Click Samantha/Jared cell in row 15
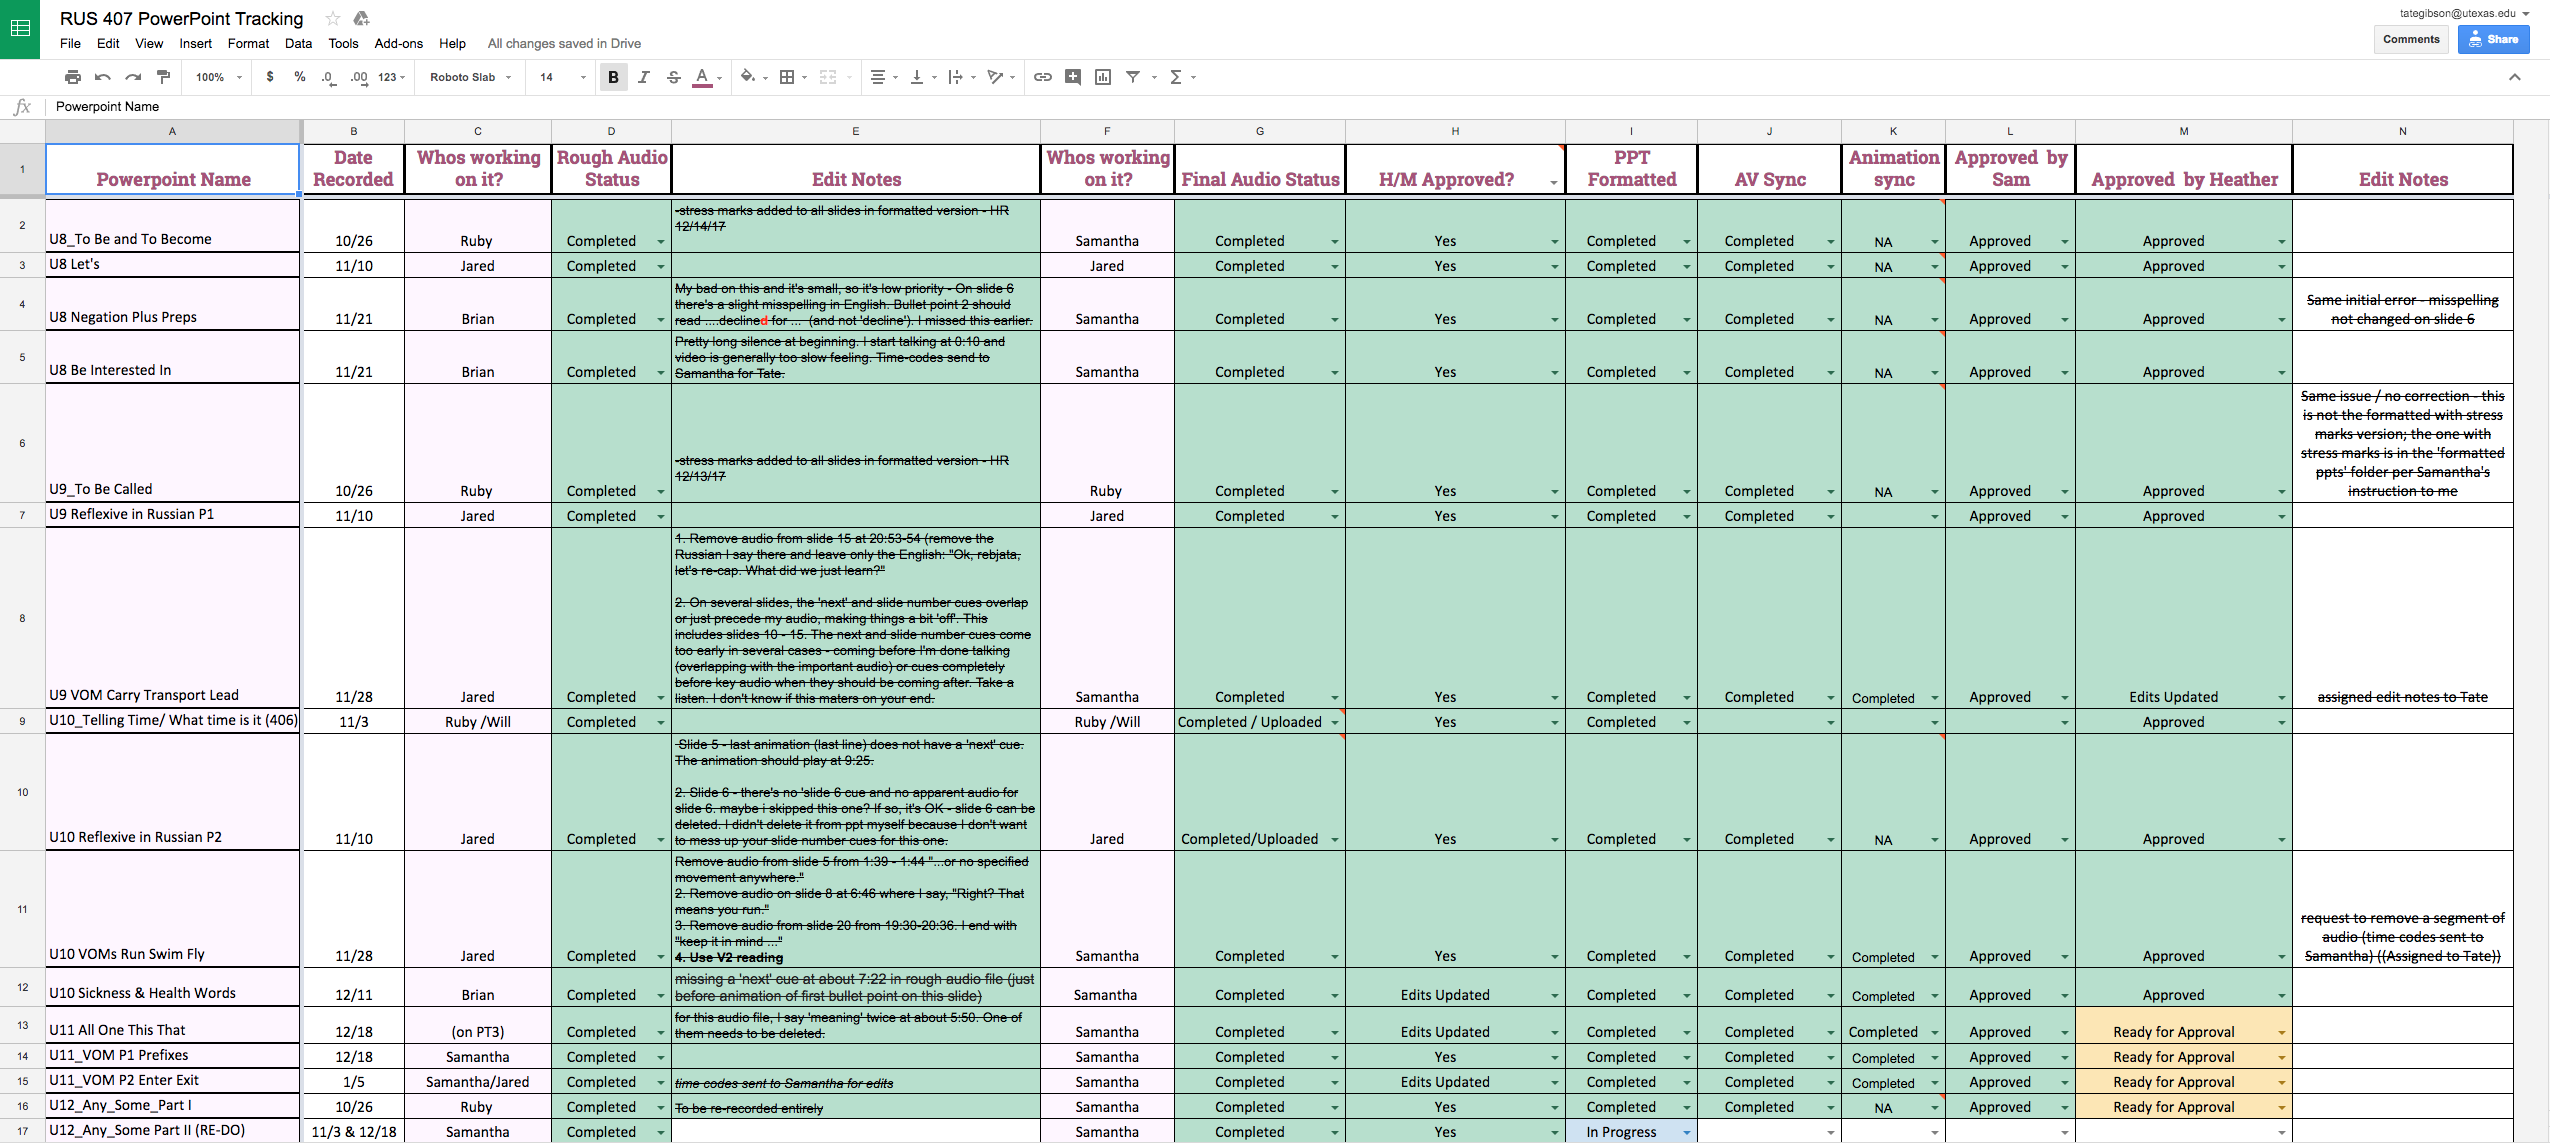2550x1143 pixels. 477,1081
